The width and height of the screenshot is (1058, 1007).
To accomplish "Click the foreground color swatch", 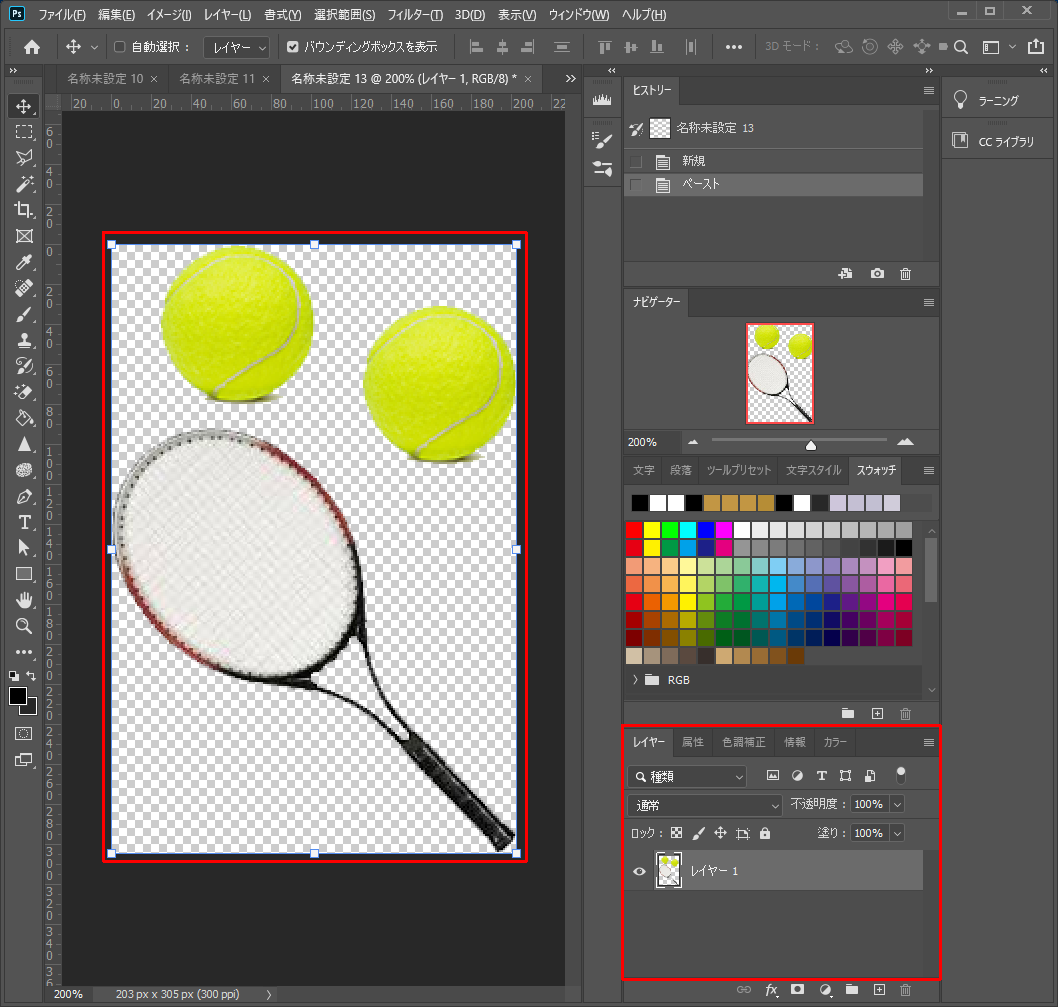I will (x=18, y=696).
